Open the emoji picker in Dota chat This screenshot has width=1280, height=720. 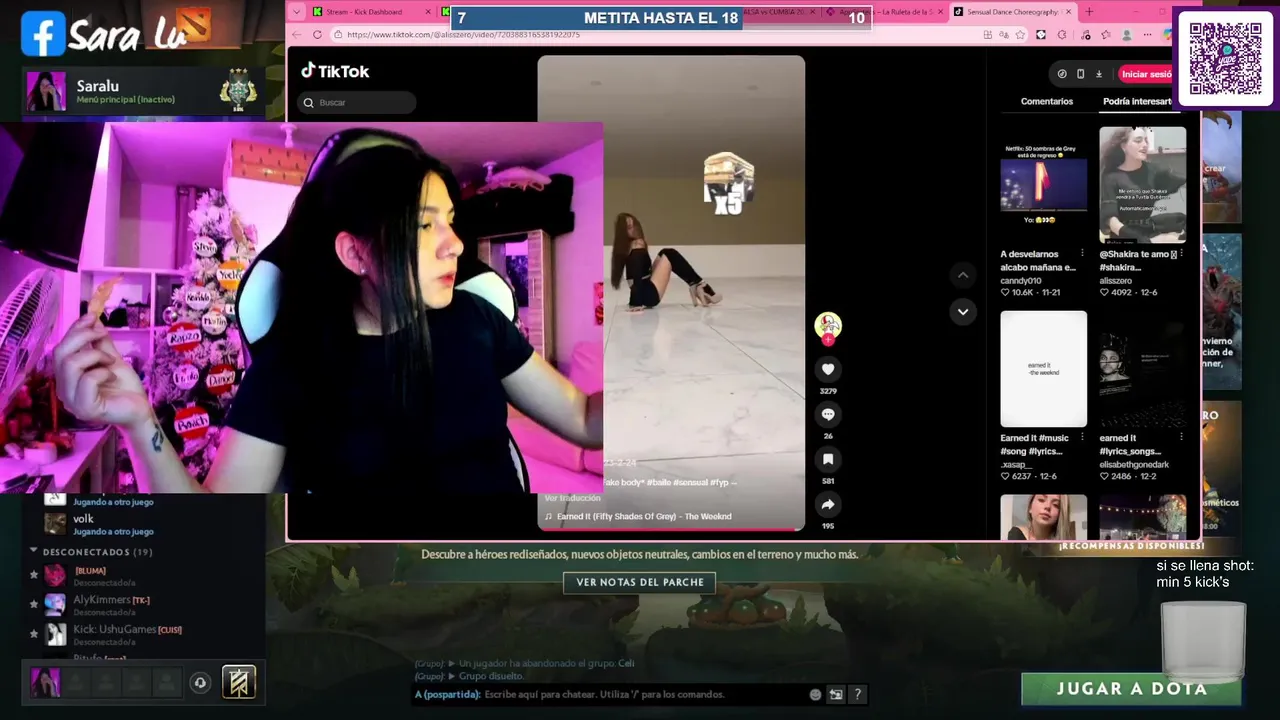(x=815, y=694)
